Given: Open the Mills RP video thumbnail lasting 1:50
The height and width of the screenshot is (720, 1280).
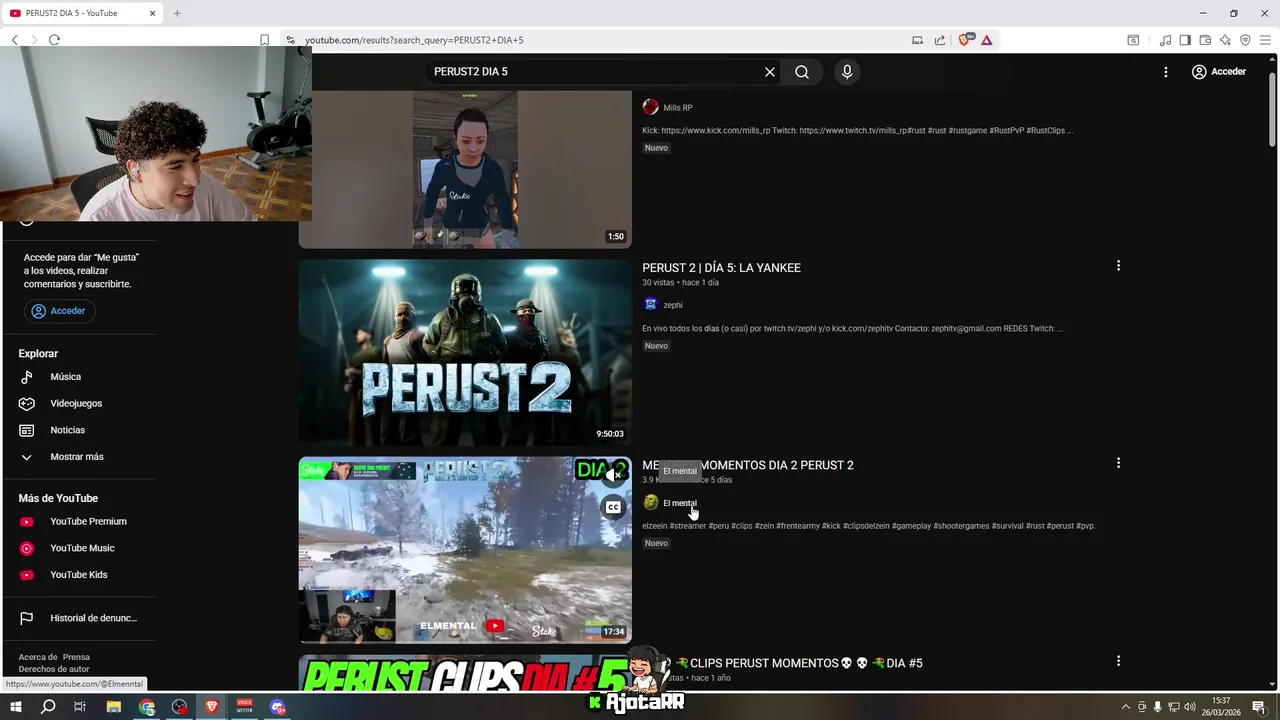Looking at the screenshot, I should (465, 169).
